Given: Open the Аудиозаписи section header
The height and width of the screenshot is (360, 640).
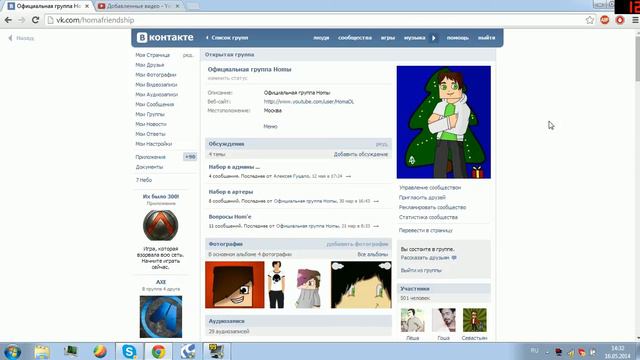Looking at the screenshot, I should click(298, 321).
